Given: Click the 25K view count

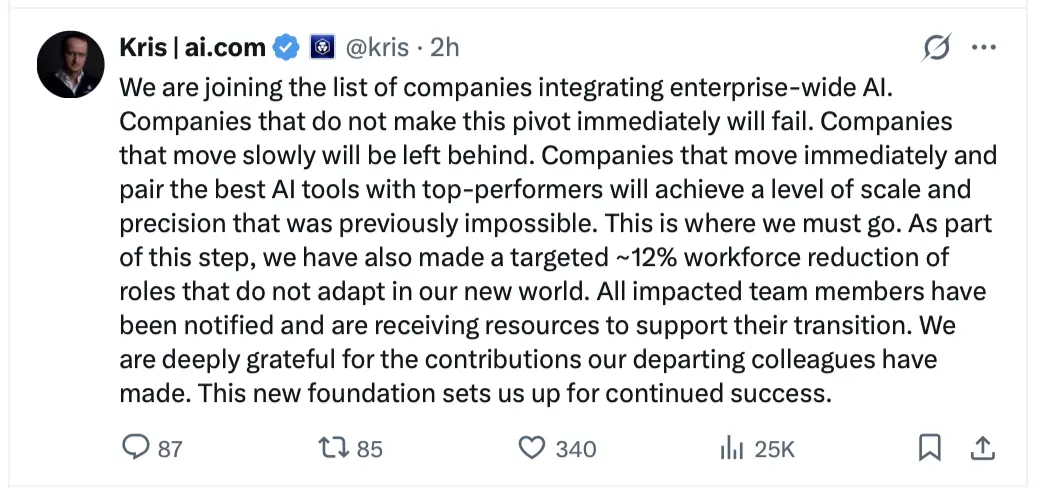Looking at the screenshot, I should coord(774,449).
